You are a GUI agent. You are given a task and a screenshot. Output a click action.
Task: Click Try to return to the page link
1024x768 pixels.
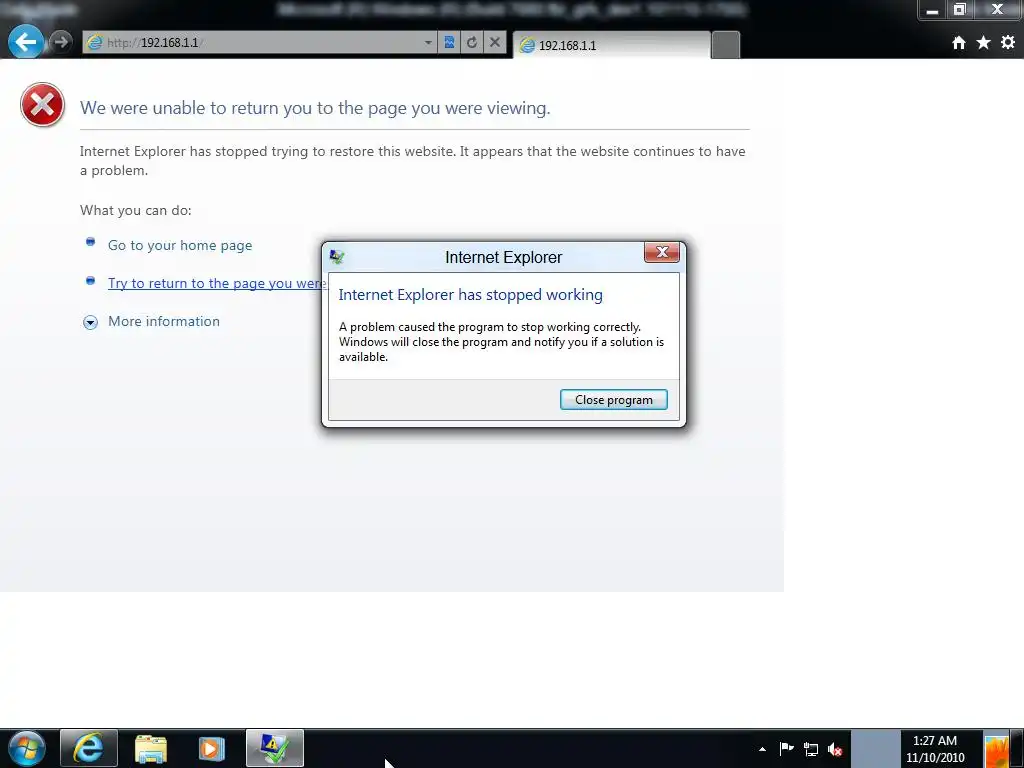[216, 283]
